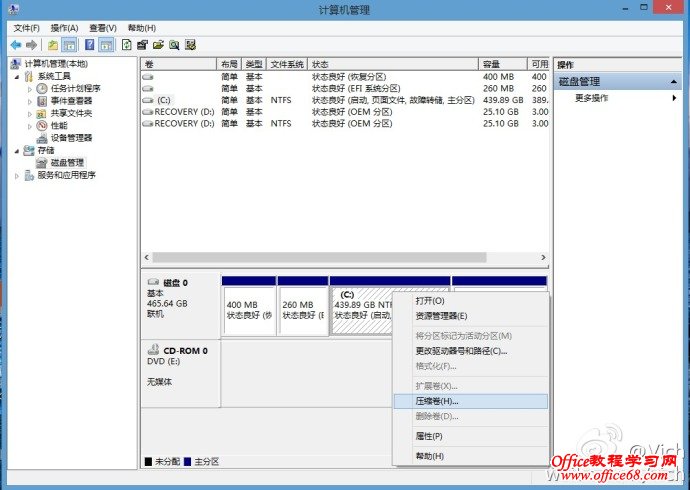This screenshot has height=490, width=690.
Task: Choose Properties (属性) in context menu
Action: coord(429,436)
